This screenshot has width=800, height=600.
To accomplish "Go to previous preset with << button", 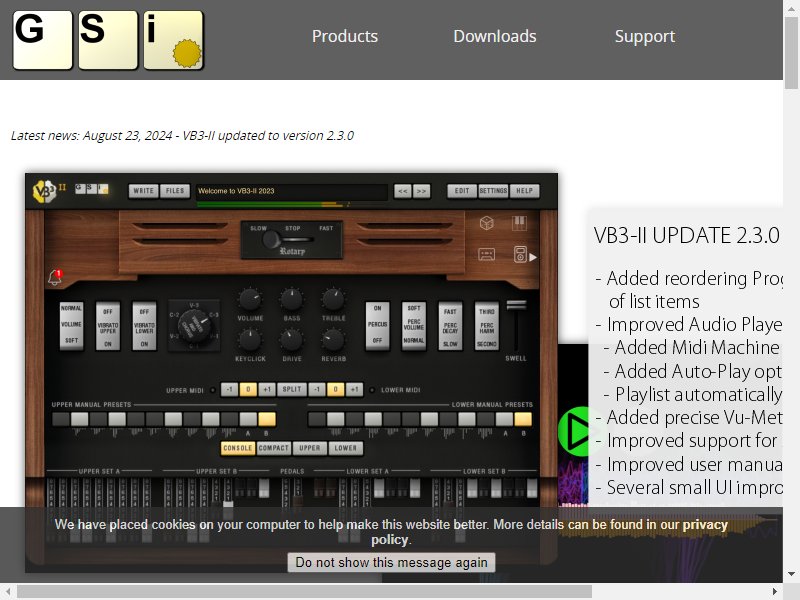I will tap(403, 191).
